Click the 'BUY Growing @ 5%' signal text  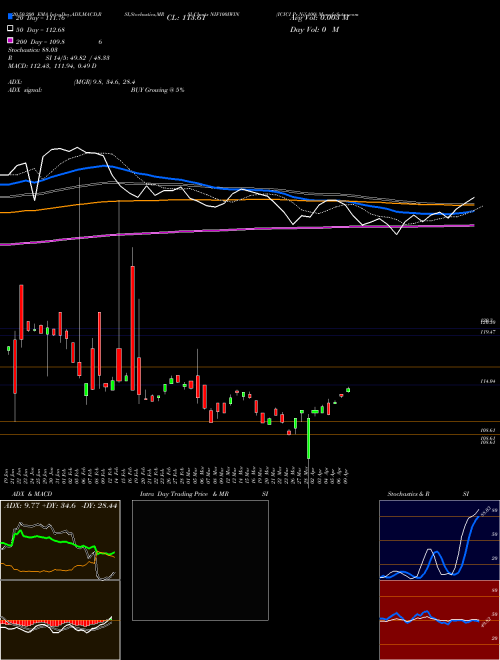[157, 90]
